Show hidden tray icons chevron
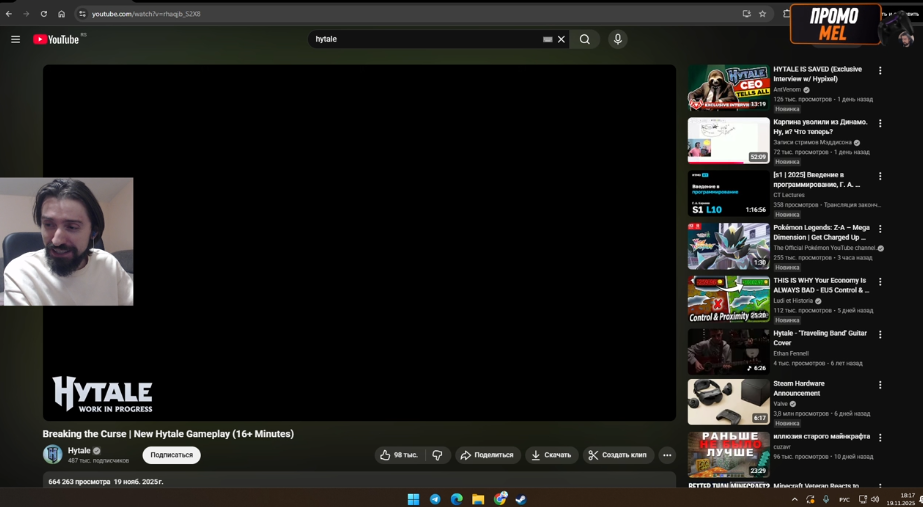Screen dimensions: 923x507 pyautogui.click(x=794, y=499)
